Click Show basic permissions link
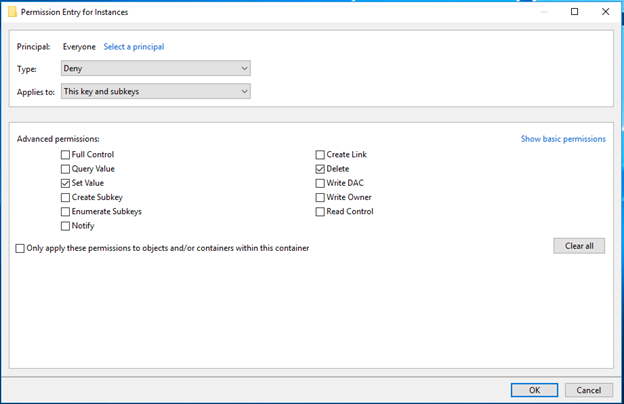Screen dimensions: 624x404 coord(563,139)
